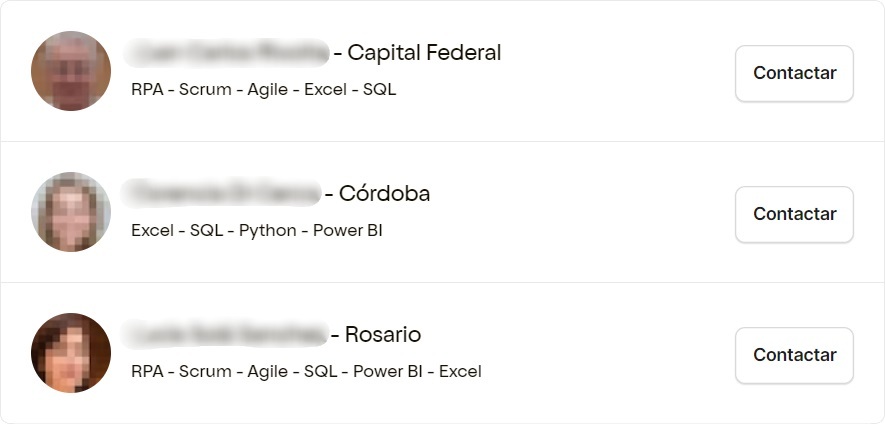Contact the Rosario candidate via Contactar
Image resolution: width=885 pixels, height=424 pixels.
[x=794, y=355]
